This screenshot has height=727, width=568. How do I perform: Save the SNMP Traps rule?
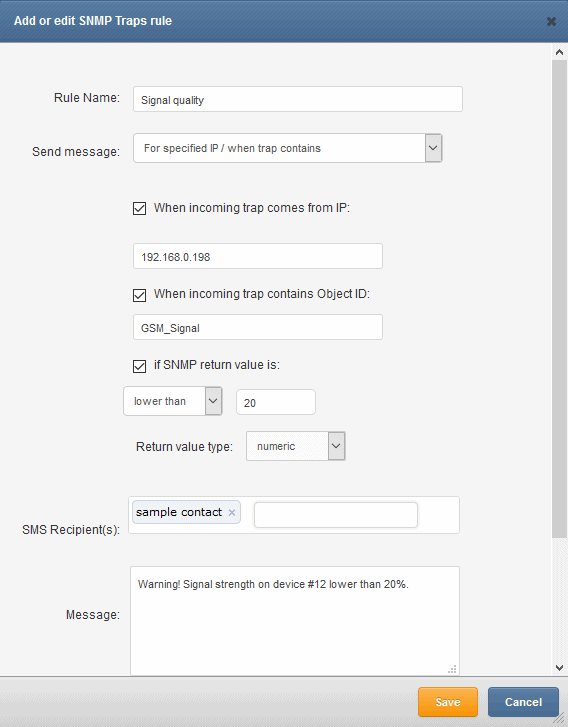[448, 702]
